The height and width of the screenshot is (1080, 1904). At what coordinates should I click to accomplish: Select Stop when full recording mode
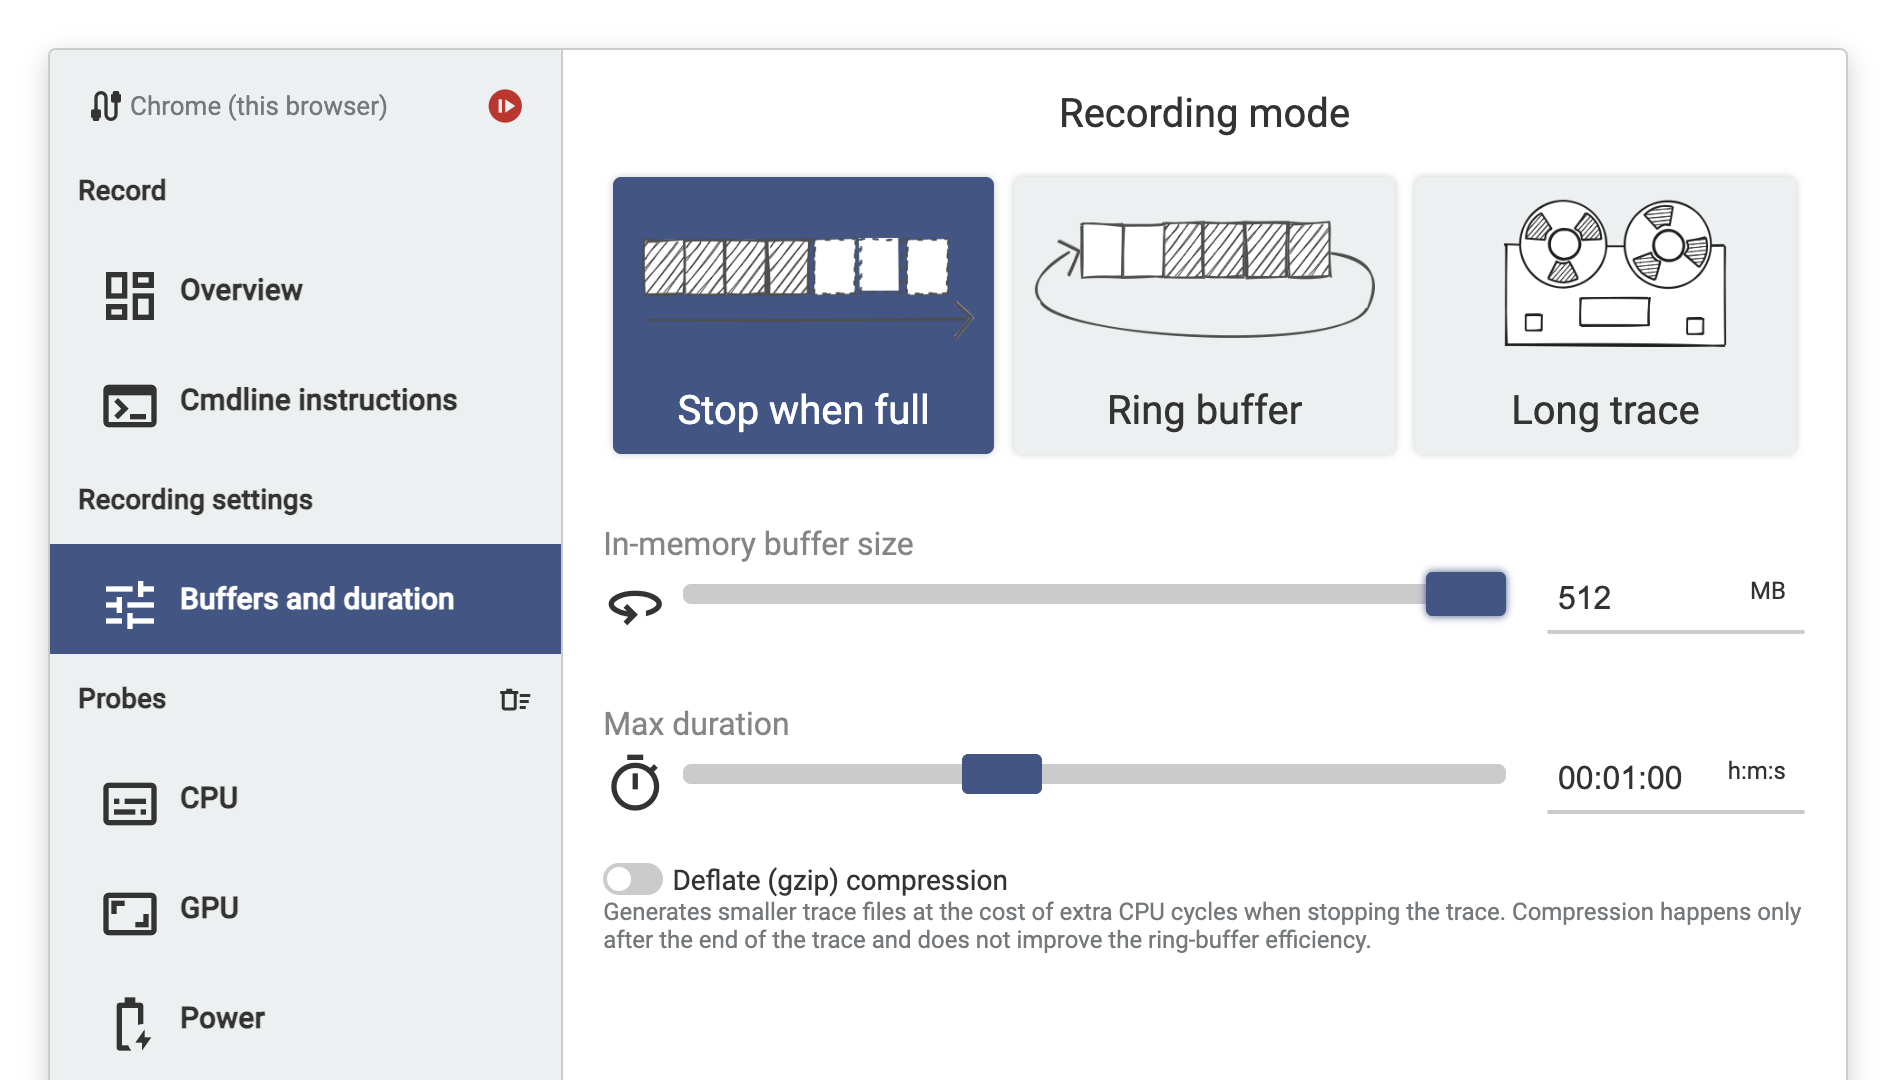click(x=803, y=315)
